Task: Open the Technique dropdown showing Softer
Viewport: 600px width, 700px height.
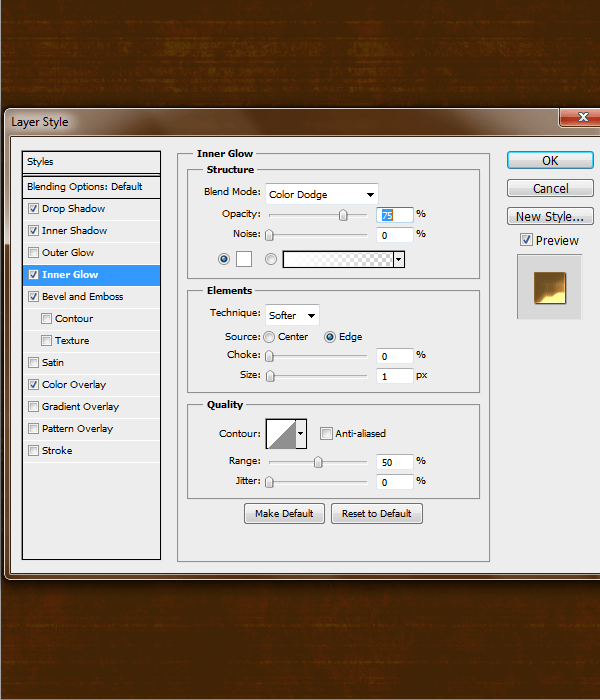Action: [x=292, y=316]
